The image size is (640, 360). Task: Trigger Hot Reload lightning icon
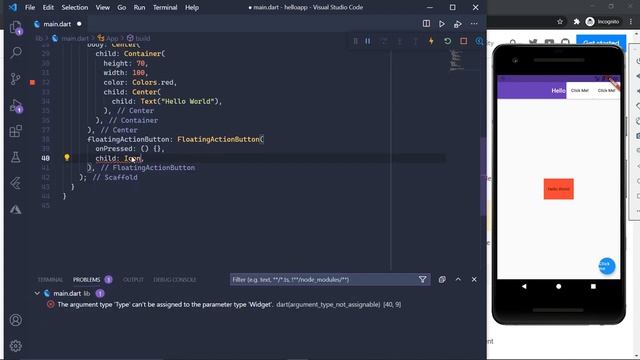pos(431,41)
